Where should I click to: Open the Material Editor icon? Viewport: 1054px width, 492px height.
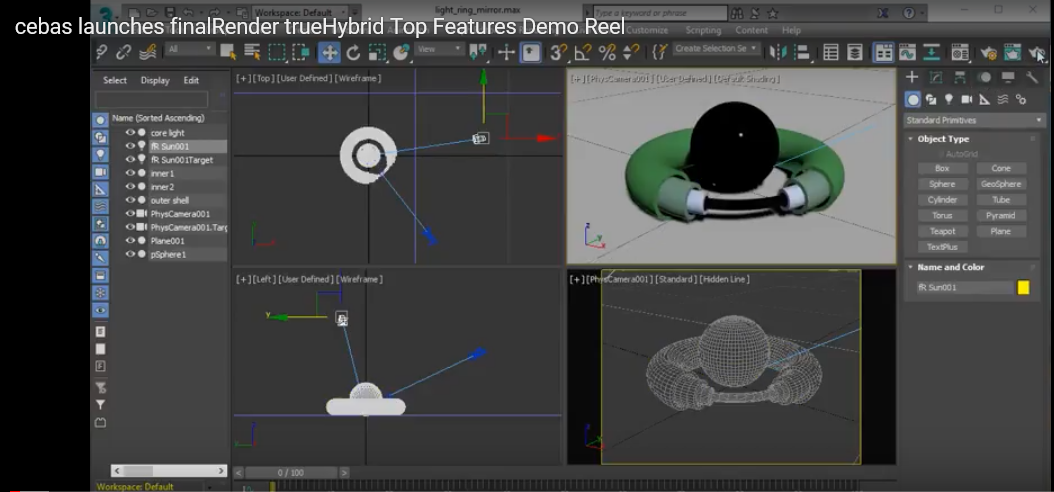coord(960,52)
